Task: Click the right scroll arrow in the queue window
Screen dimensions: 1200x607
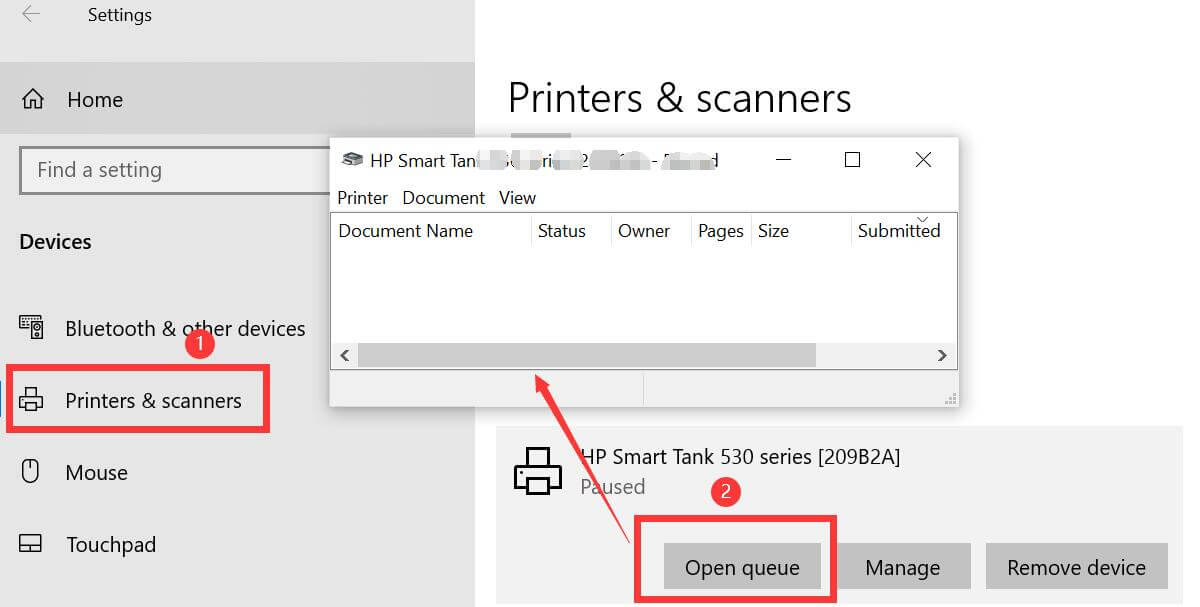Action: (x=941, y=355)
